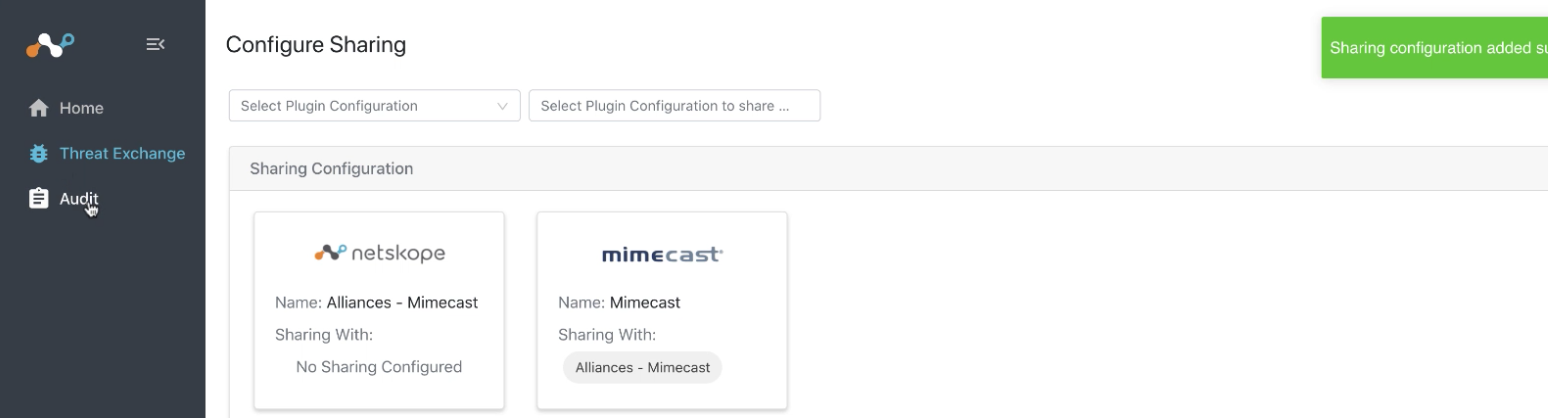This screenshot has width=1548, height=418.
Task: Open the Threat Exchange menu item
Action: point(122,154)
